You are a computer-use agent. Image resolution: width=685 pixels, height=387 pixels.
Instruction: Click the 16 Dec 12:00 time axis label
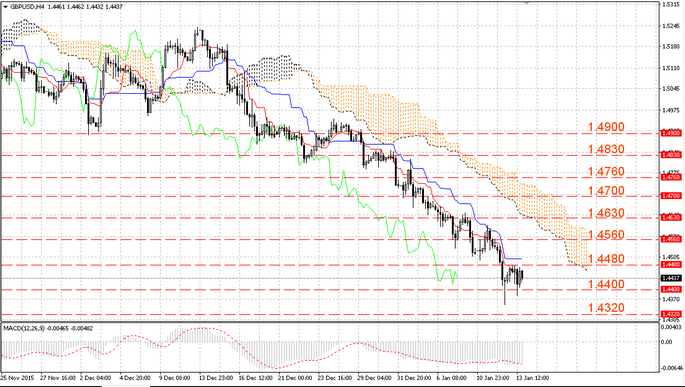pos(255,378)
